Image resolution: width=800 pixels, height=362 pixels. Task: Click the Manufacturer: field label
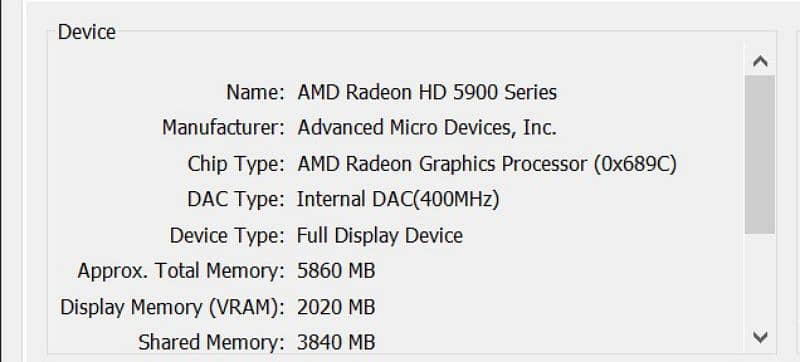pyautogui.click(x=223, y=128)
